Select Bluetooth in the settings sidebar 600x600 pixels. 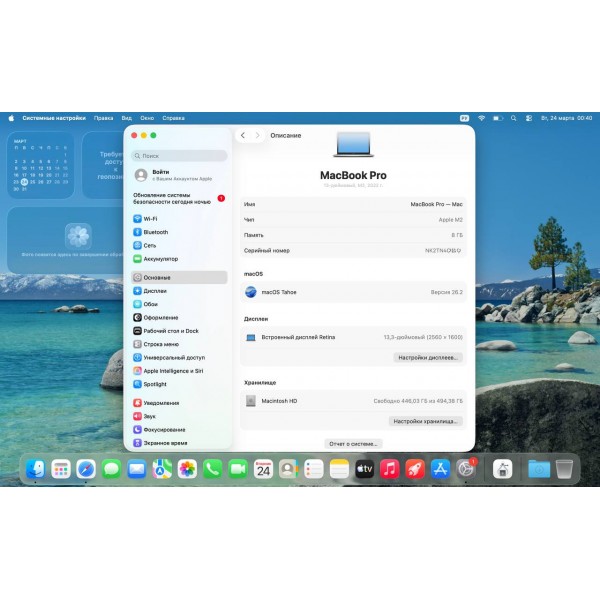155,231
